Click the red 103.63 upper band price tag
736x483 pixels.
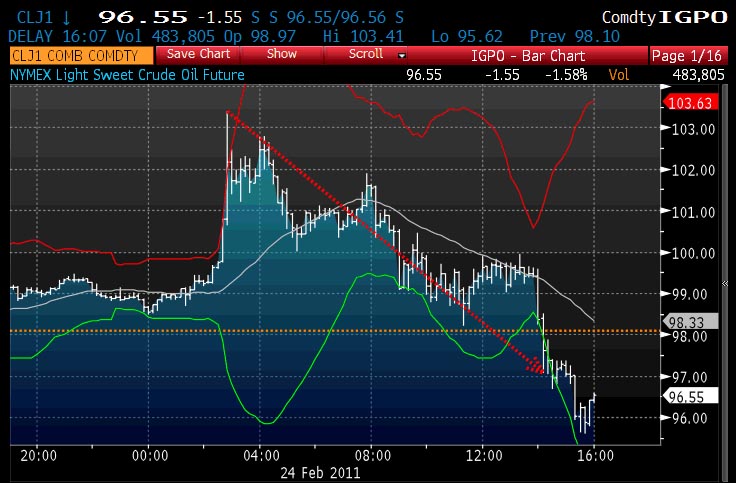click(x=692, y=102)
